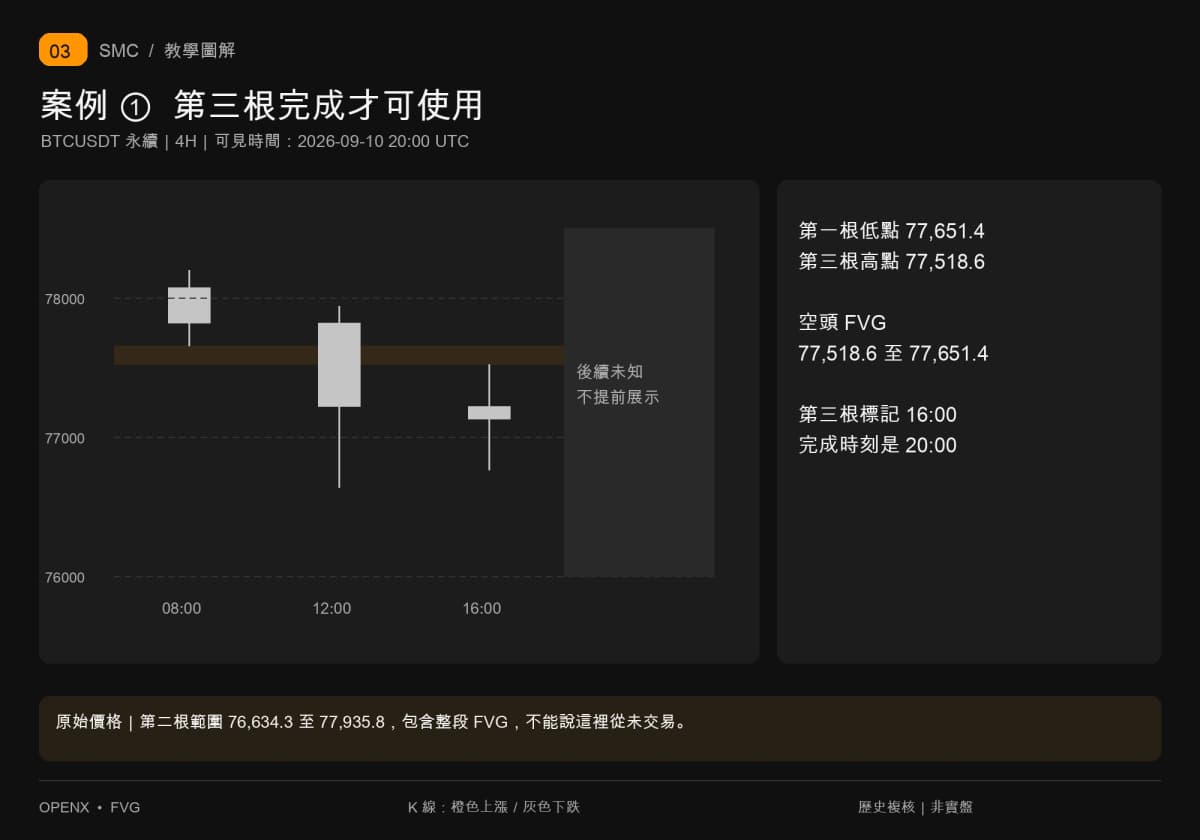This screenshot has height=840, width=1200.
Task: Click the text 第三根標記 16:00
Action: 878,414
